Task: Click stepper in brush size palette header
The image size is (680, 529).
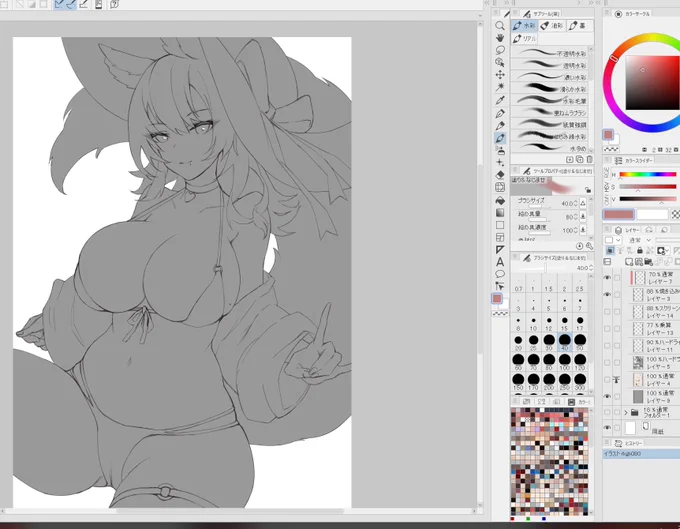Action: pos(591,268)
